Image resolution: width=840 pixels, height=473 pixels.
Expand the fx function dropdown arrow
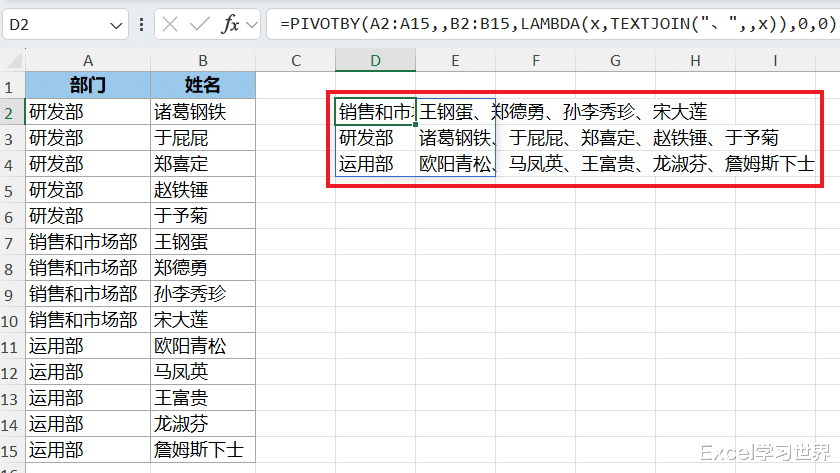coord(252,25)
